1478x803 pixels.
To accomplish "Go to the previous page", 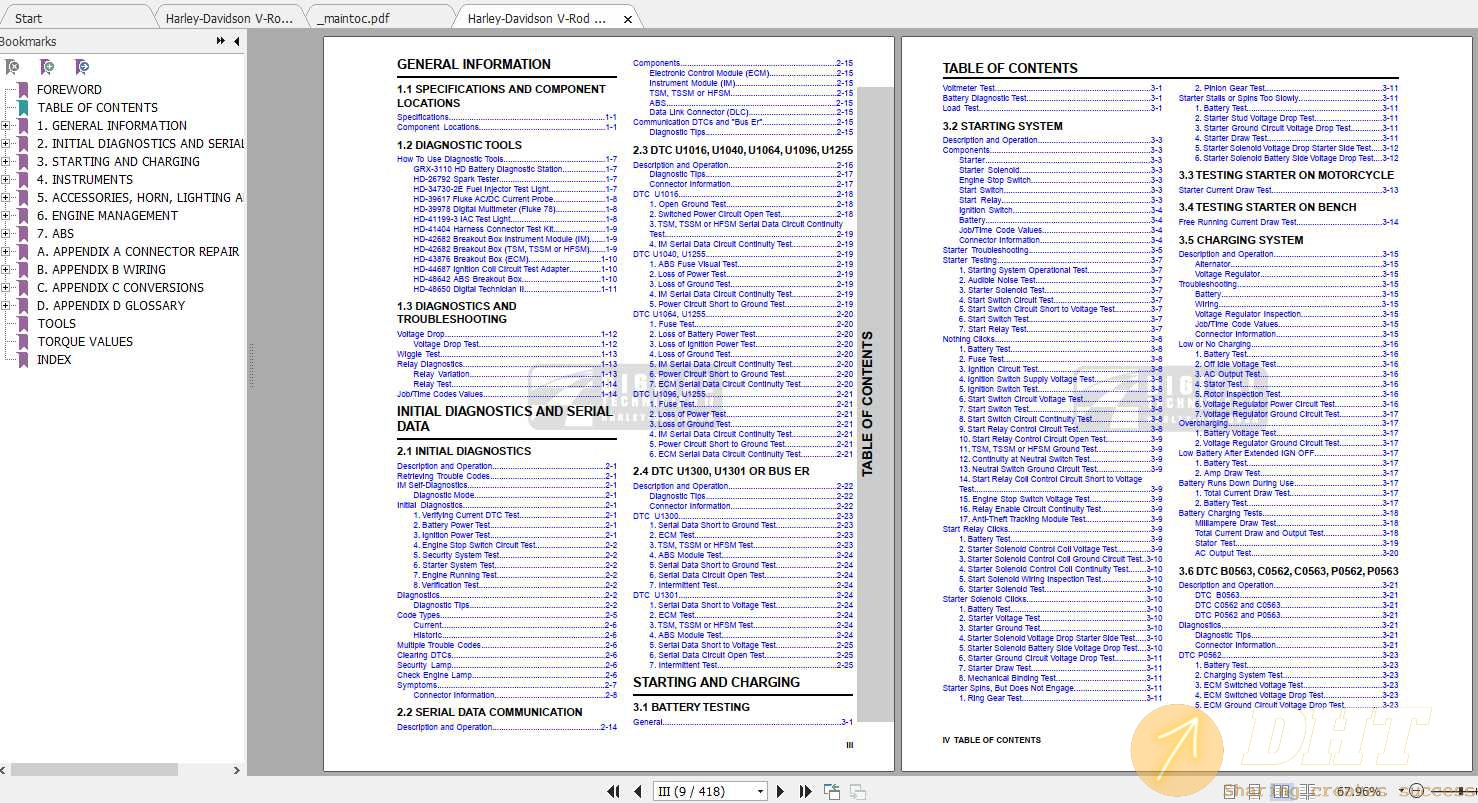I will [x=638, y=791].
